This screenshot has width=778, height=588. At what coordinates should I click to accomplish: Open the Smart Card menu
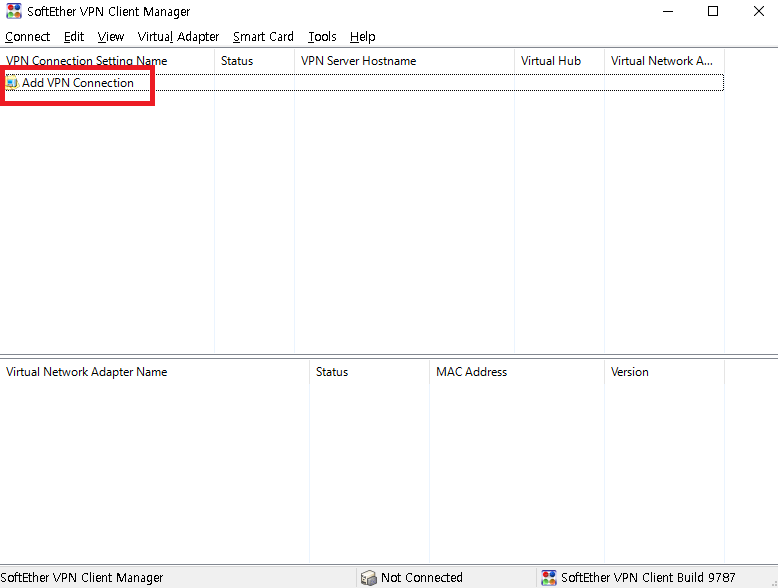coord(263,37)
